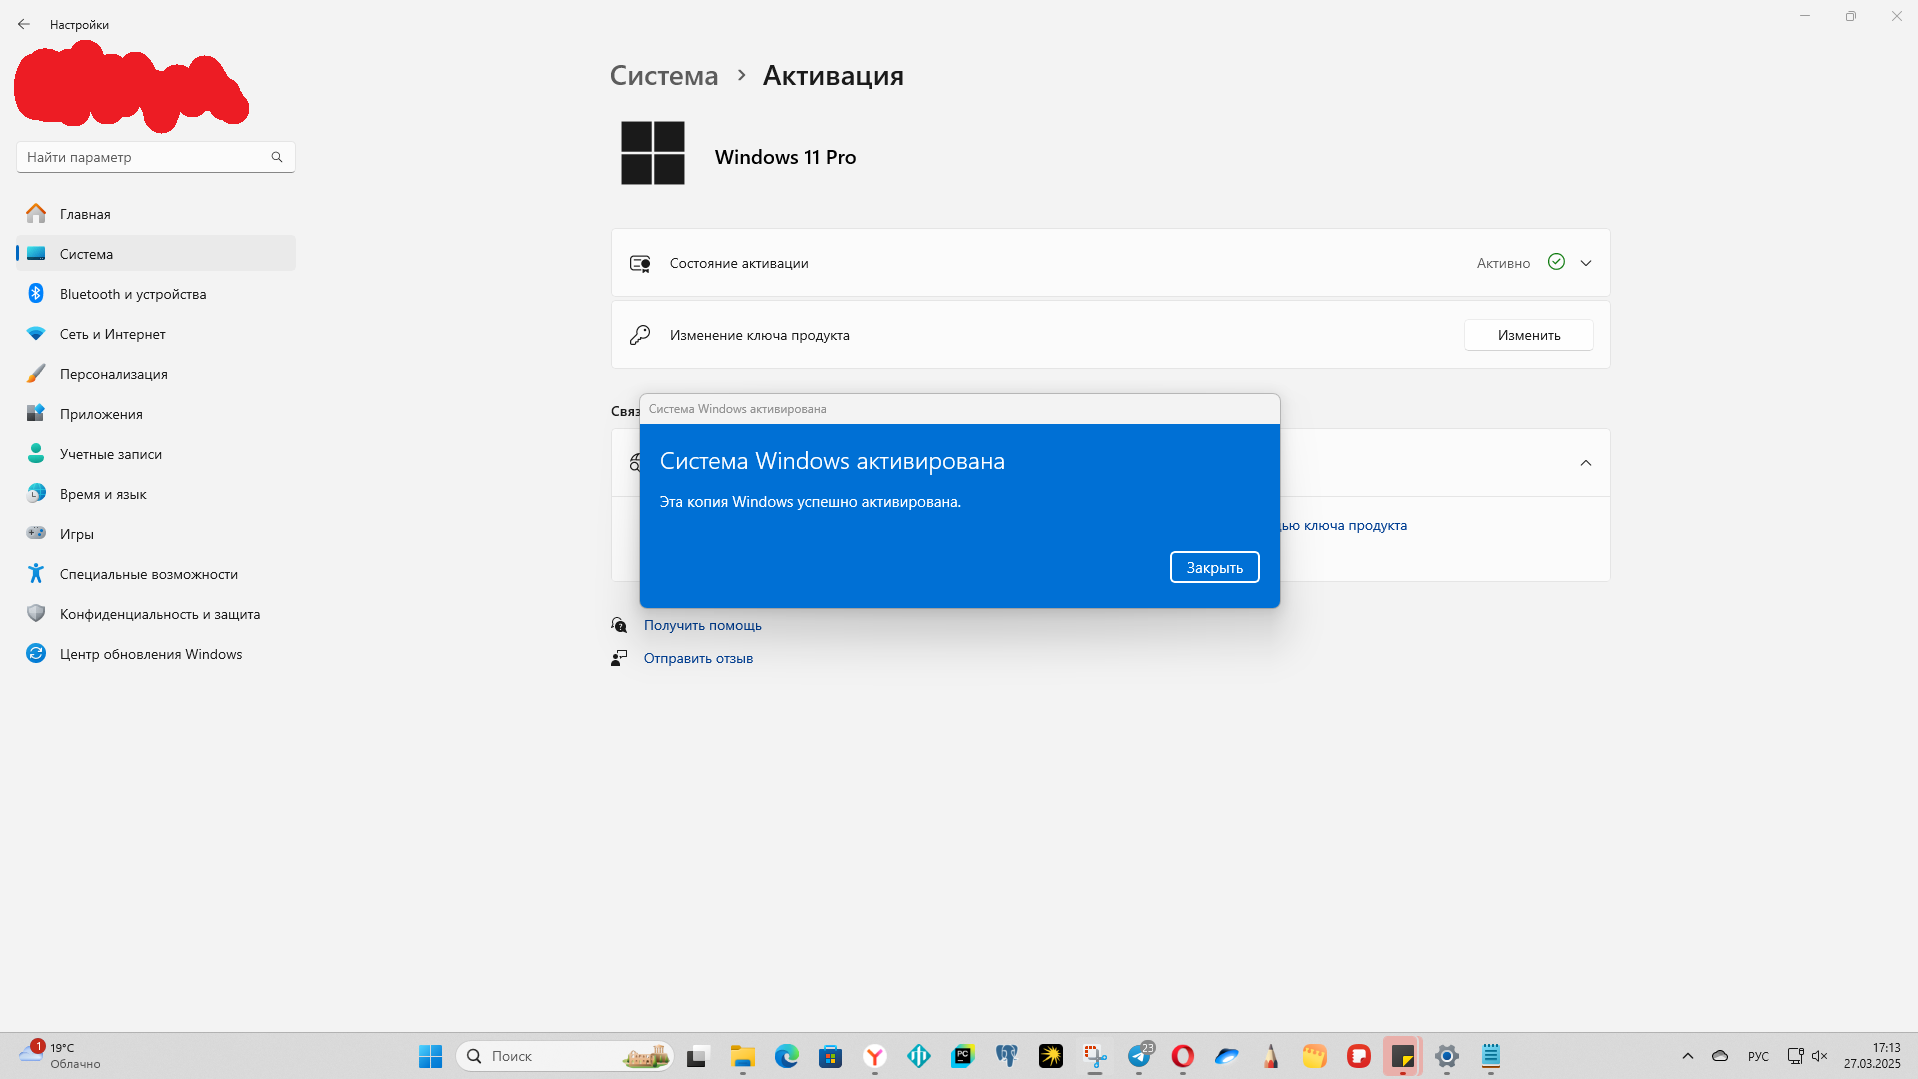Click the activation state certificate icon
The image size is (1918, 1079).
tap(640, 263)
